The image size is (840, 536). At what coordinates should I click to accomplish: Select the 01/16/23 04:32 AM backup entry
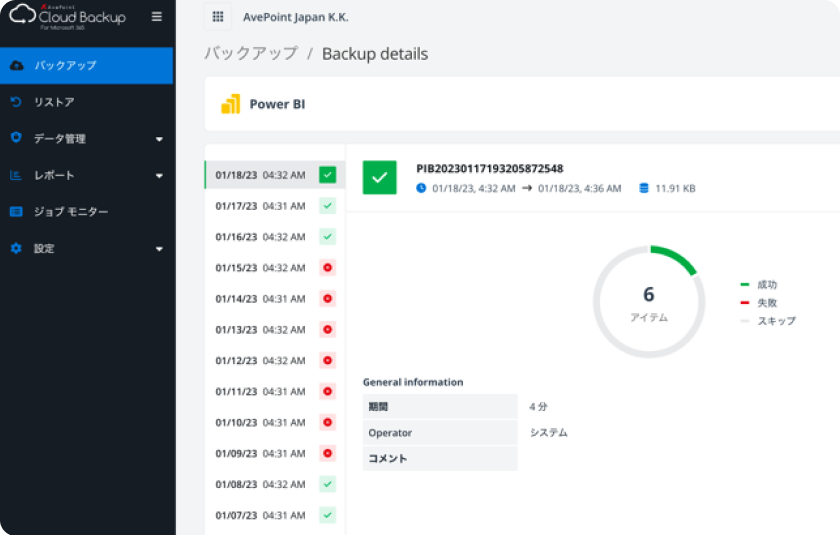[275, 237]
